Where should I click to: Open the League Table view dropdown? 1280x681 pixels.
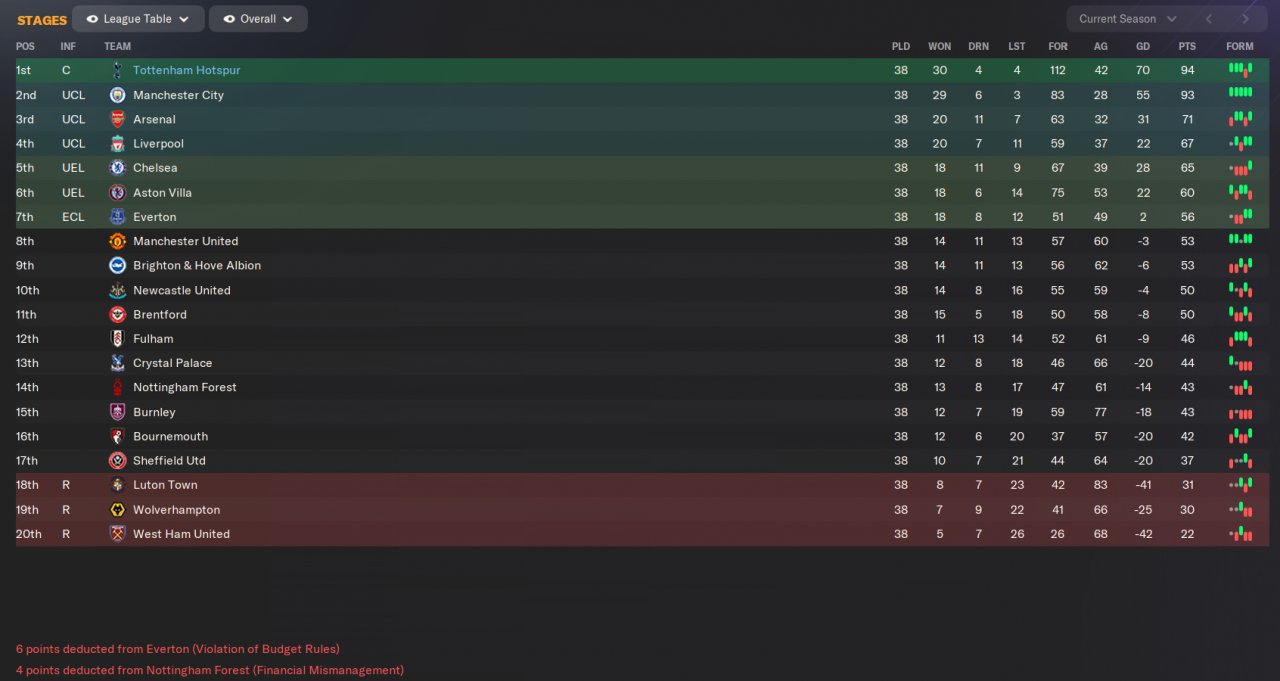pos(139,19)
